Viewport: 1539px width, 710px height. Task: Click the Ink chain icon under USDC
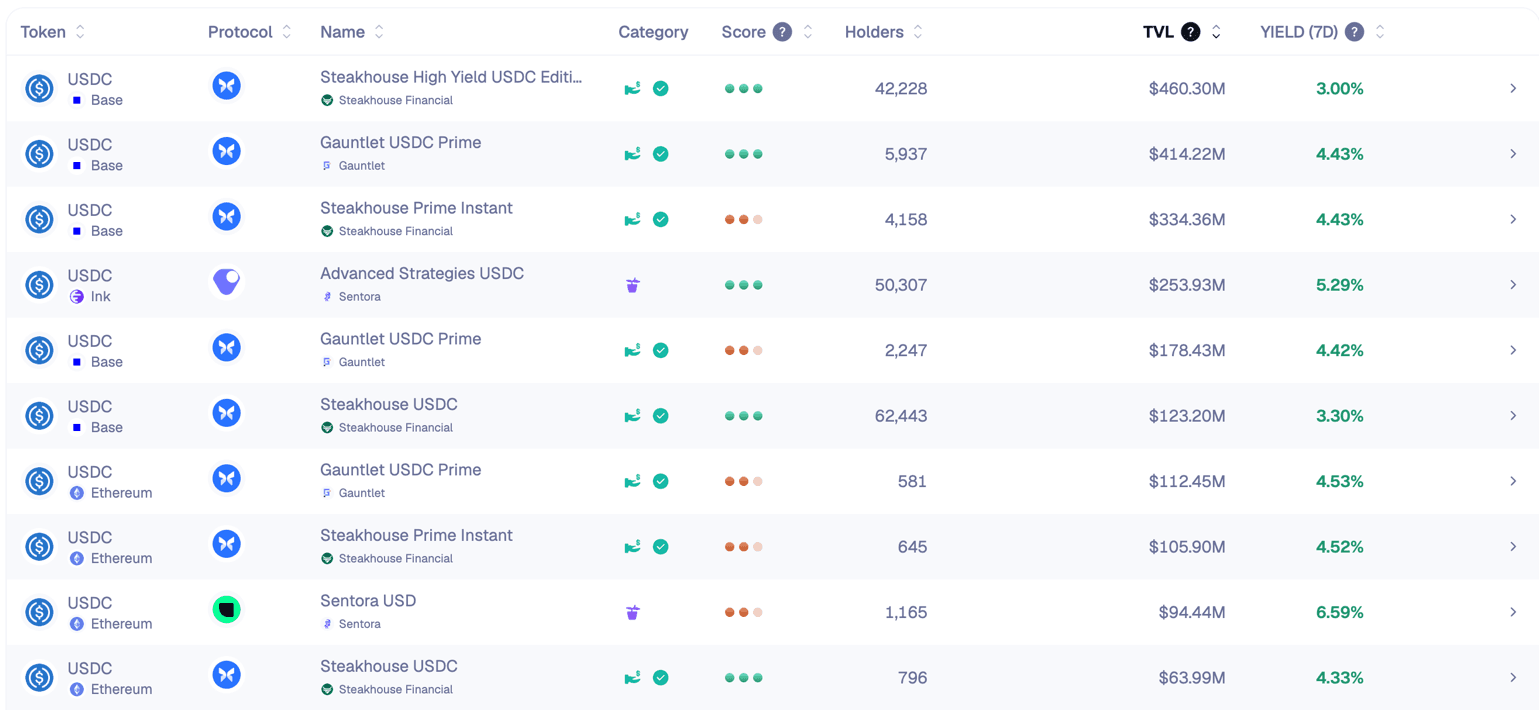pyautogui.click(x=77, y=297)
